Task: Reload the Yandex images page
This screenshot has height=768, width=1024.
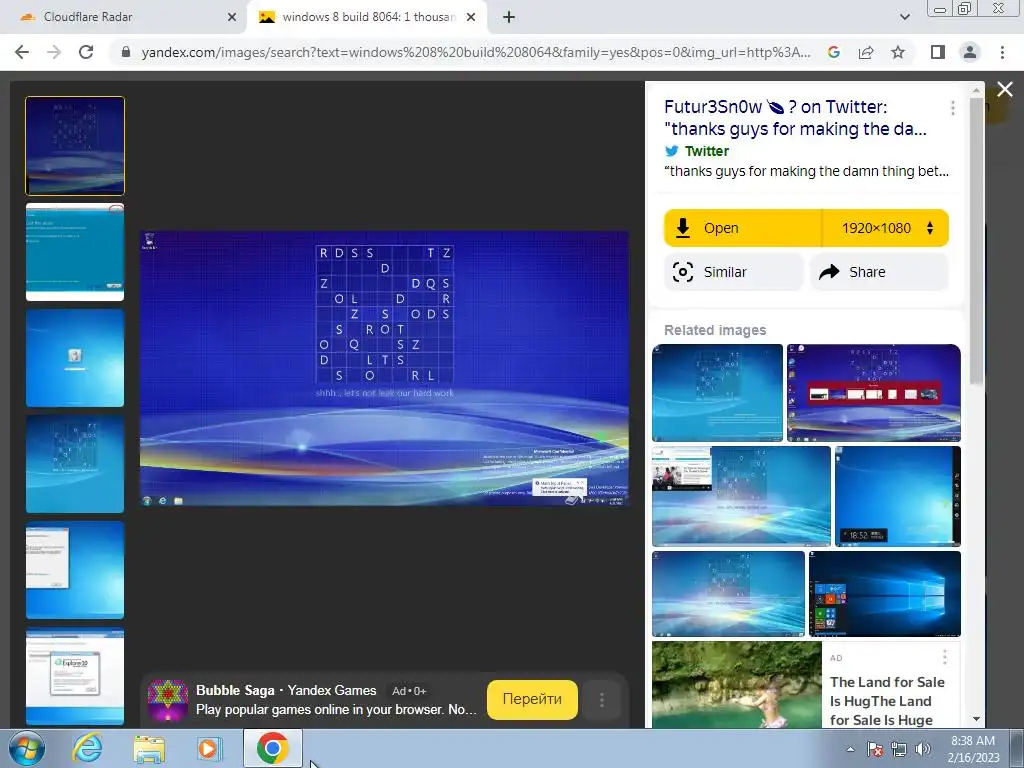Action: click(86, 52)
